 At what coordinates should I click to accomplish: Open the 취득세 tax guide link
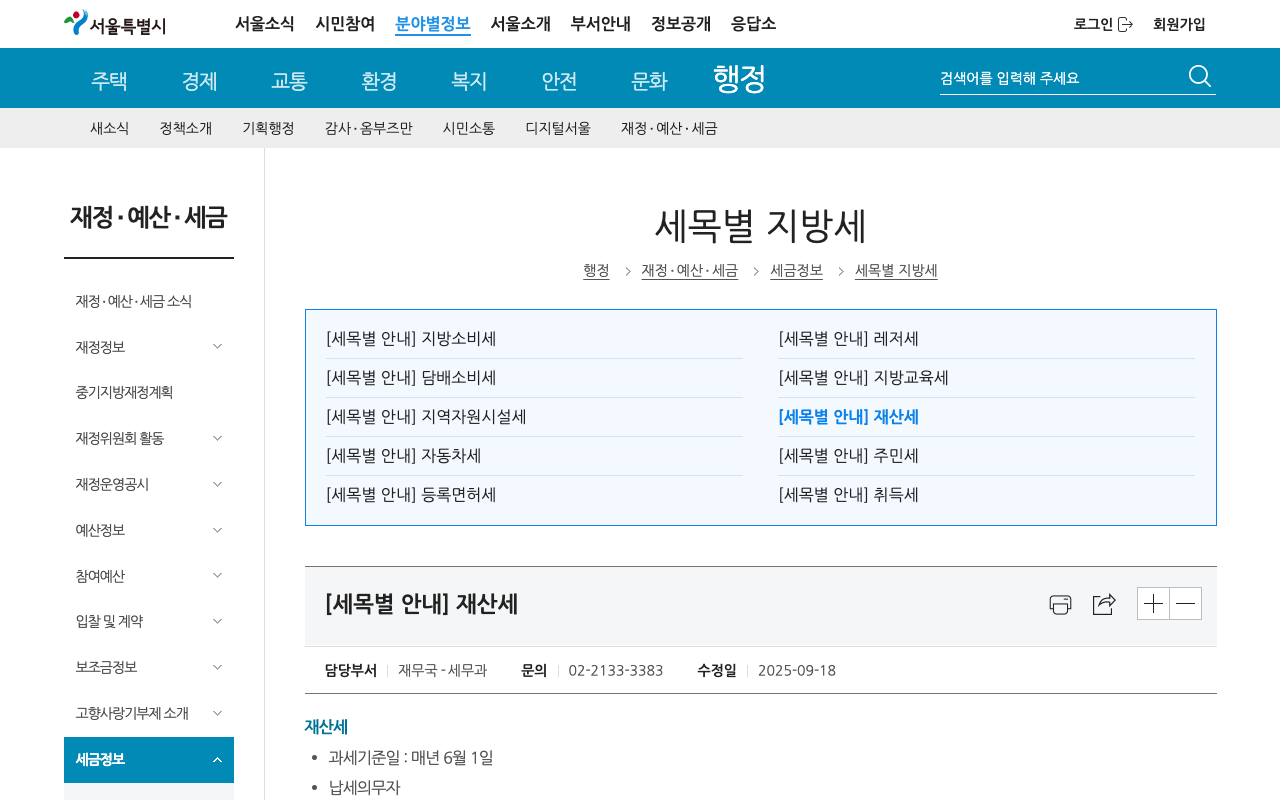tap(849, 494)
